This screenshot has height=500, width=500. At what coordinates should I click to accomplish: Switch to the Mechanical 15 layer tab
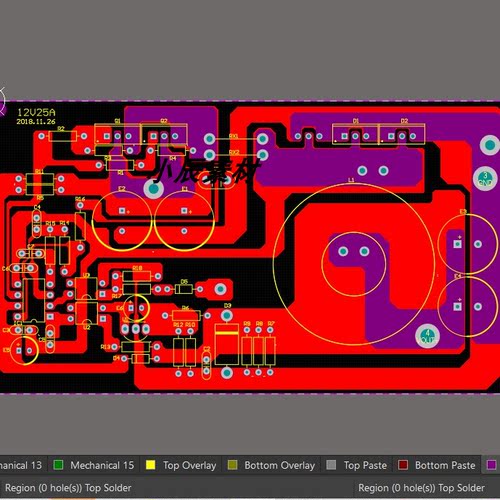94,465
